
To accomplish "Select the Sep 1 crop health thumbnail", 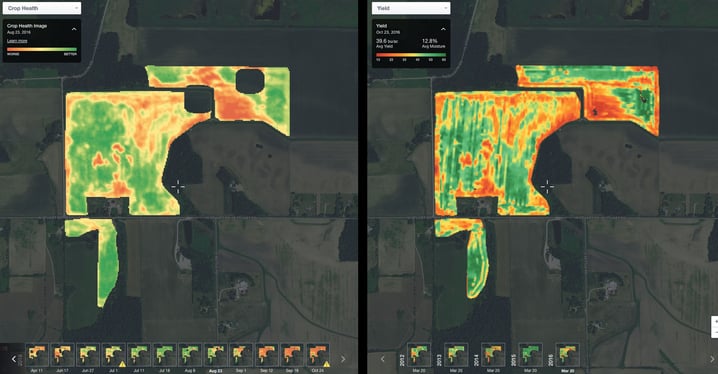I will (241, 355).
